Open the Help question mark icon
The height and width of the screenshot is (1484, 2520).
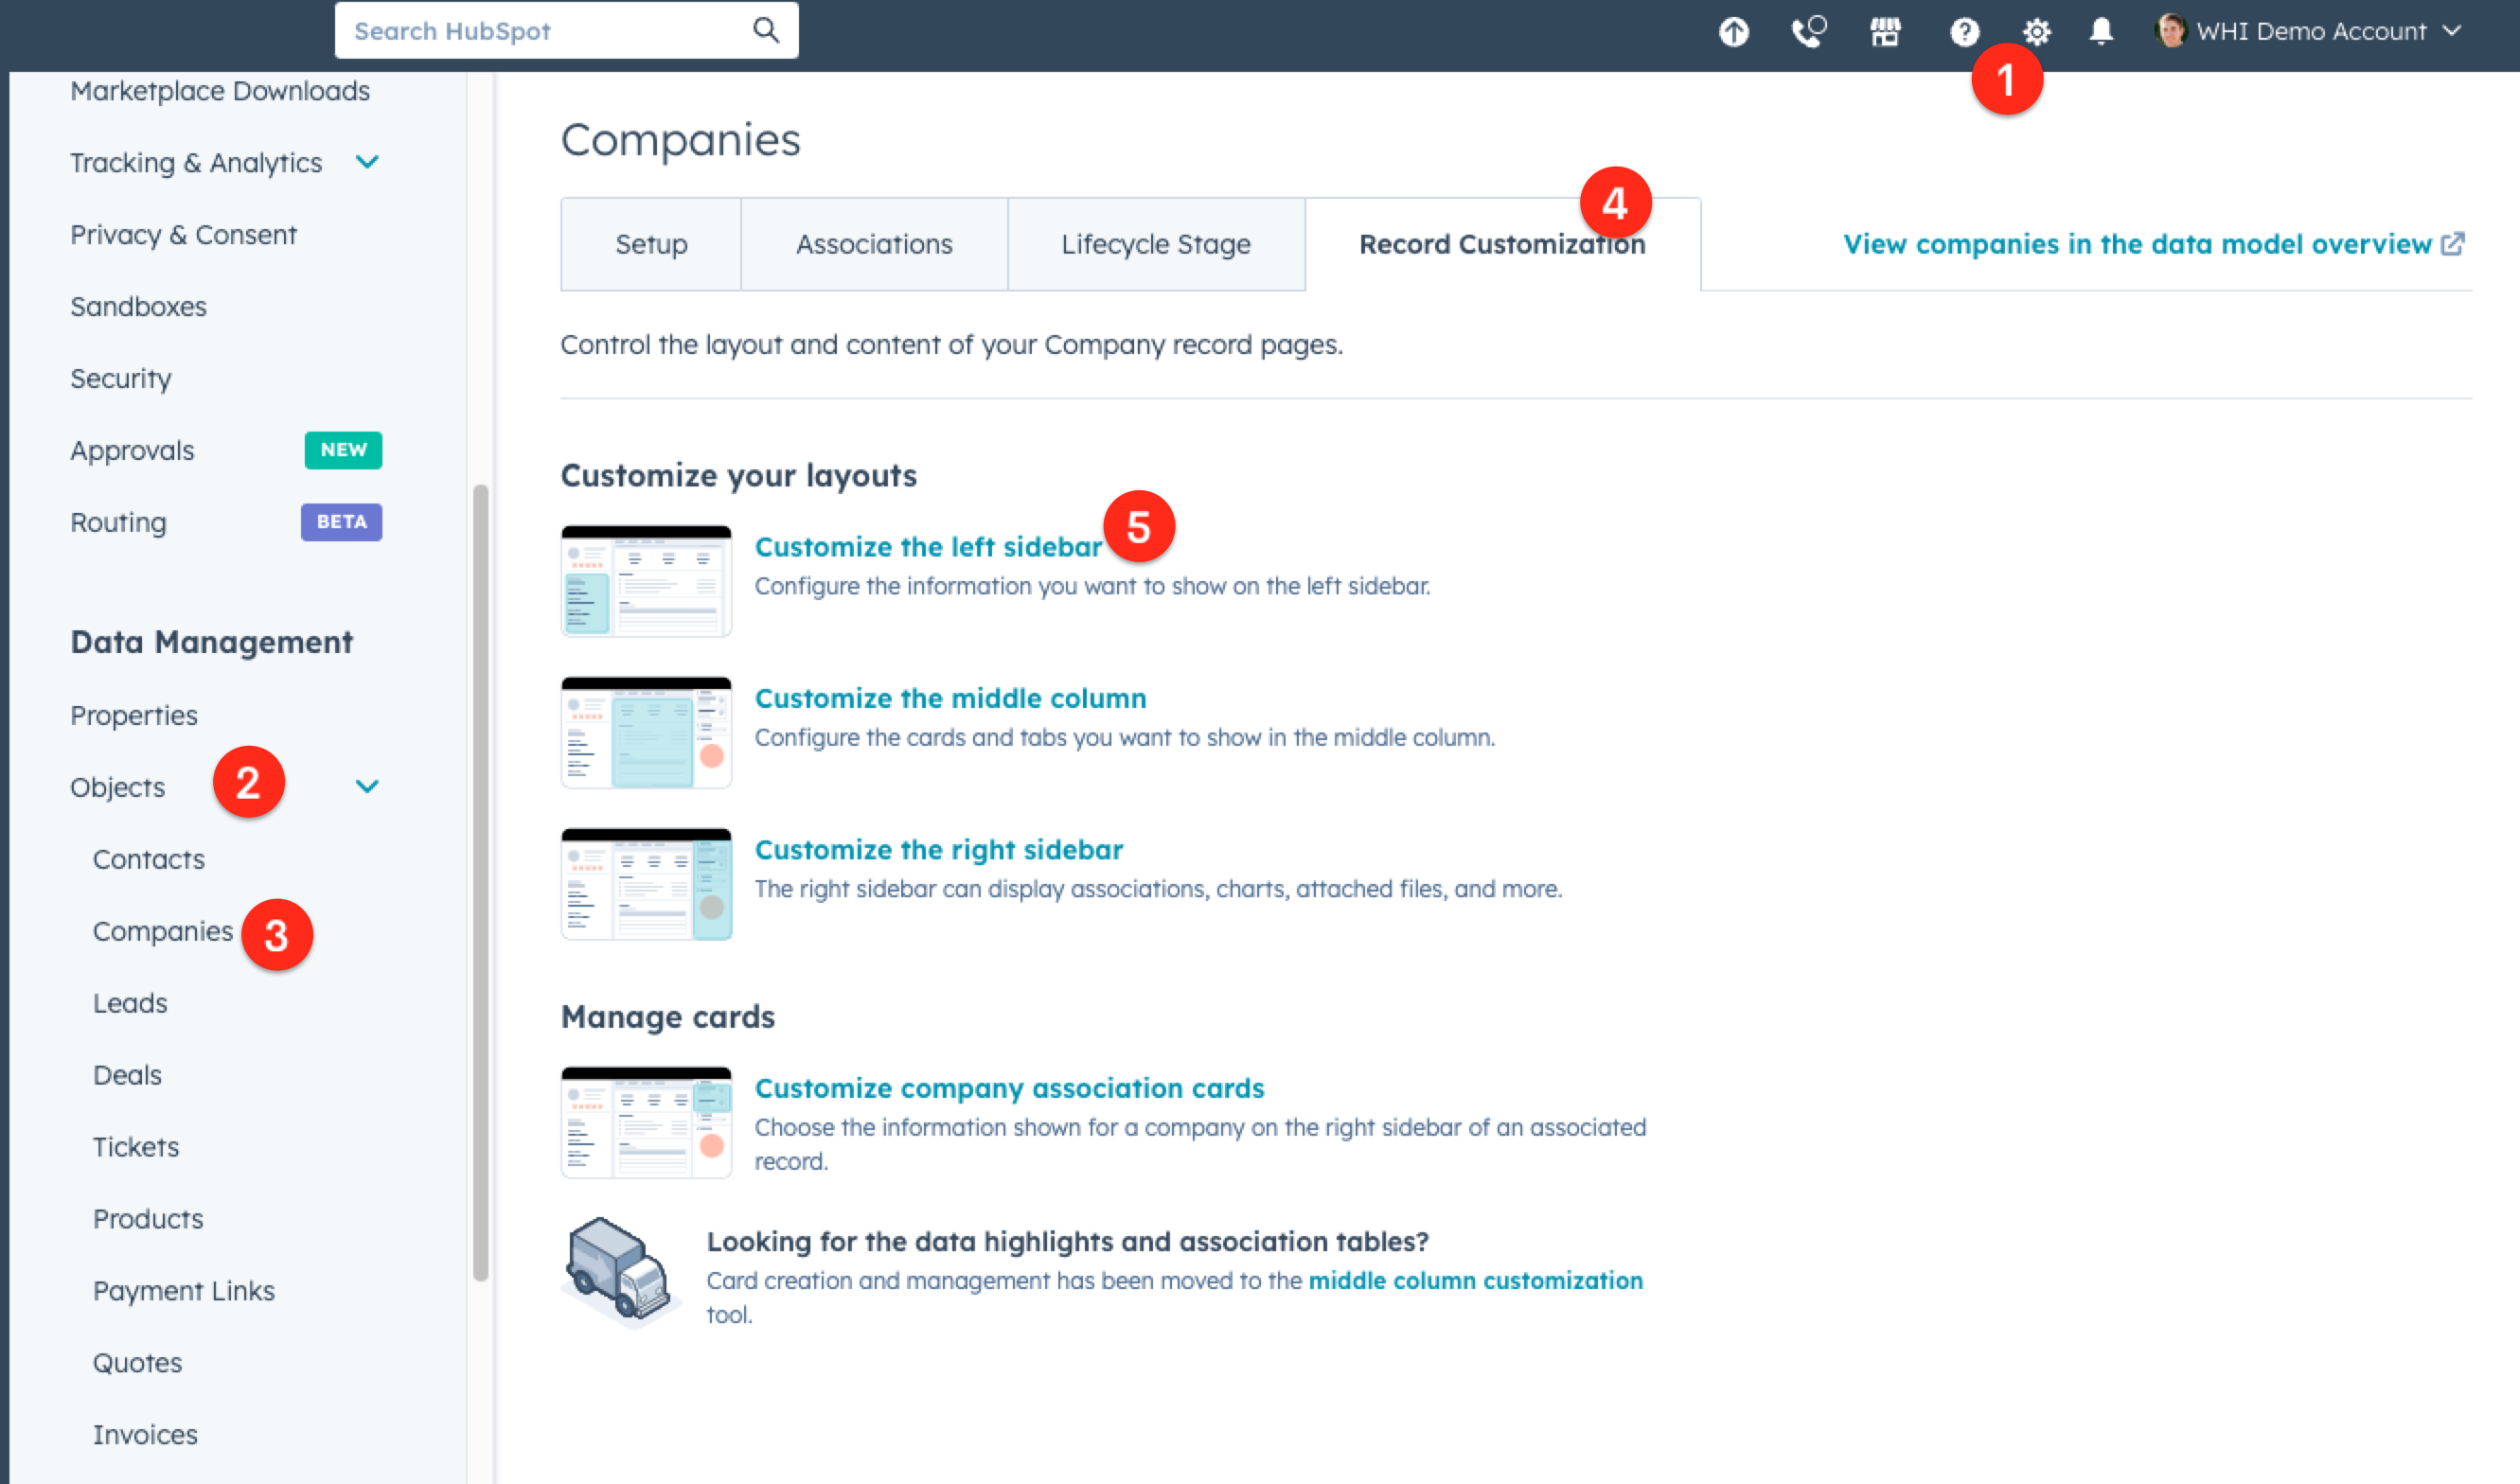click(1963, 31)
